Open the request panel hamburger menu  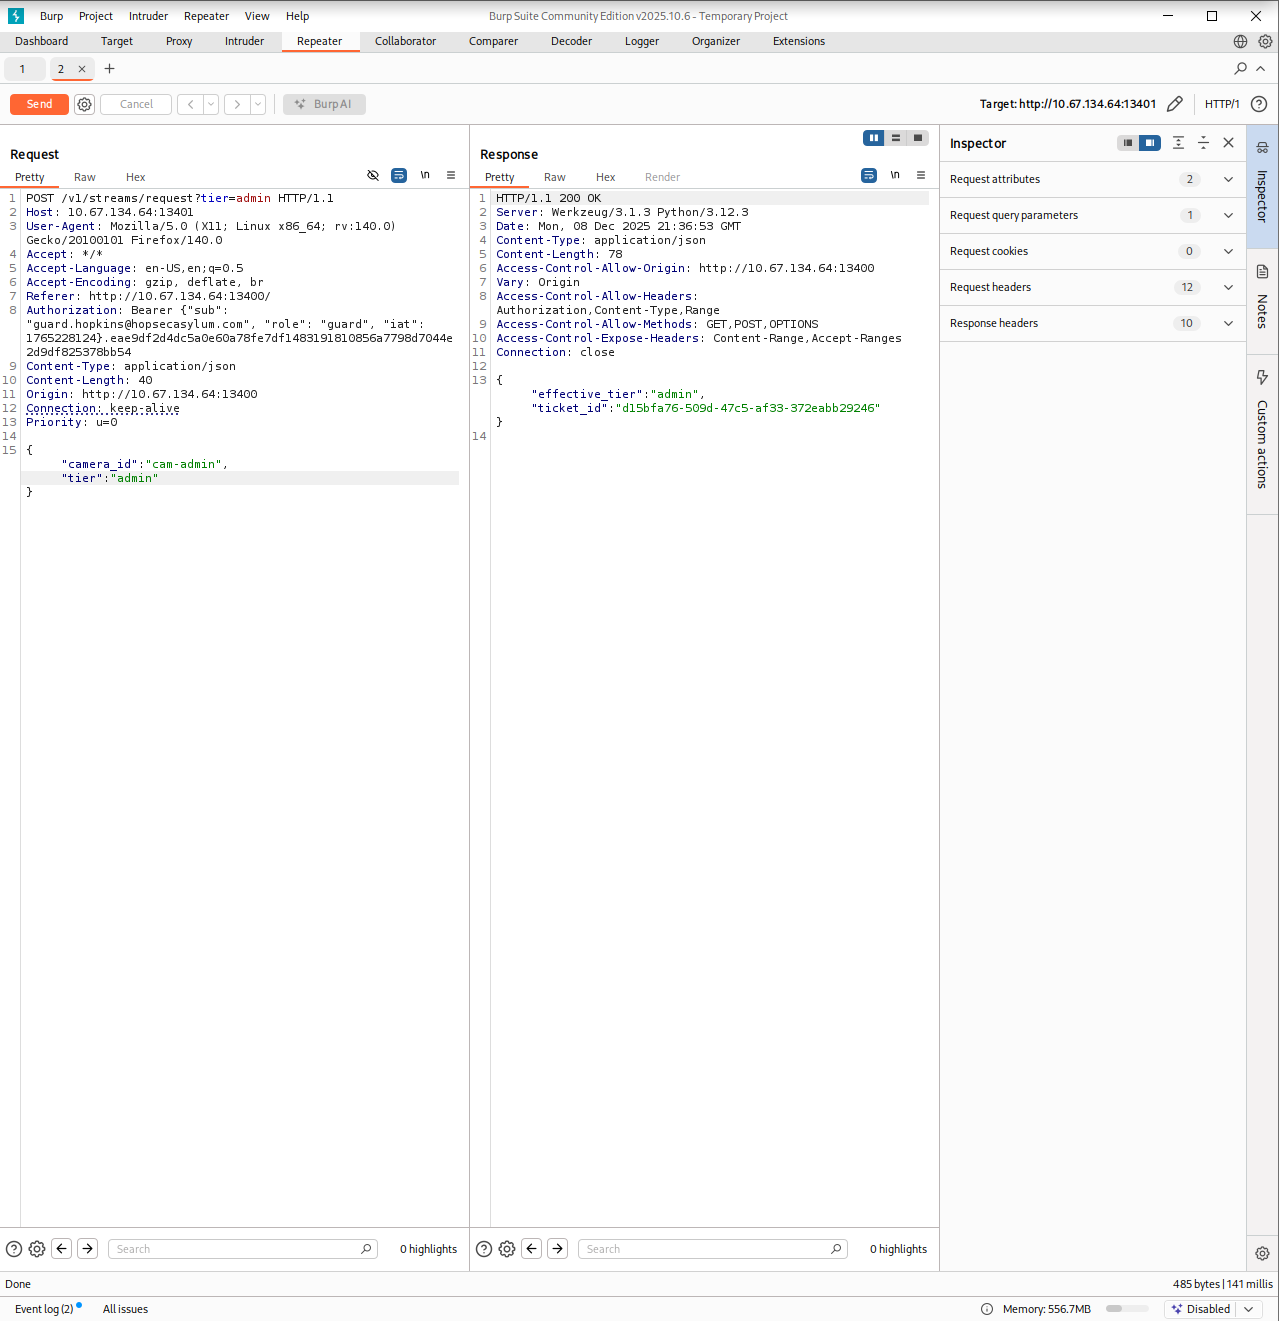pyautogui.click(x=451, y=176)
